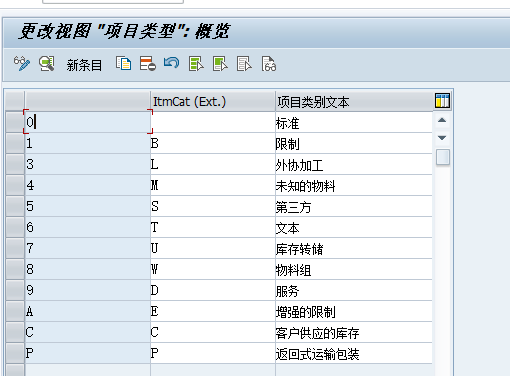Click the external category cell B

pyautogui.click(x=213, y=143)
